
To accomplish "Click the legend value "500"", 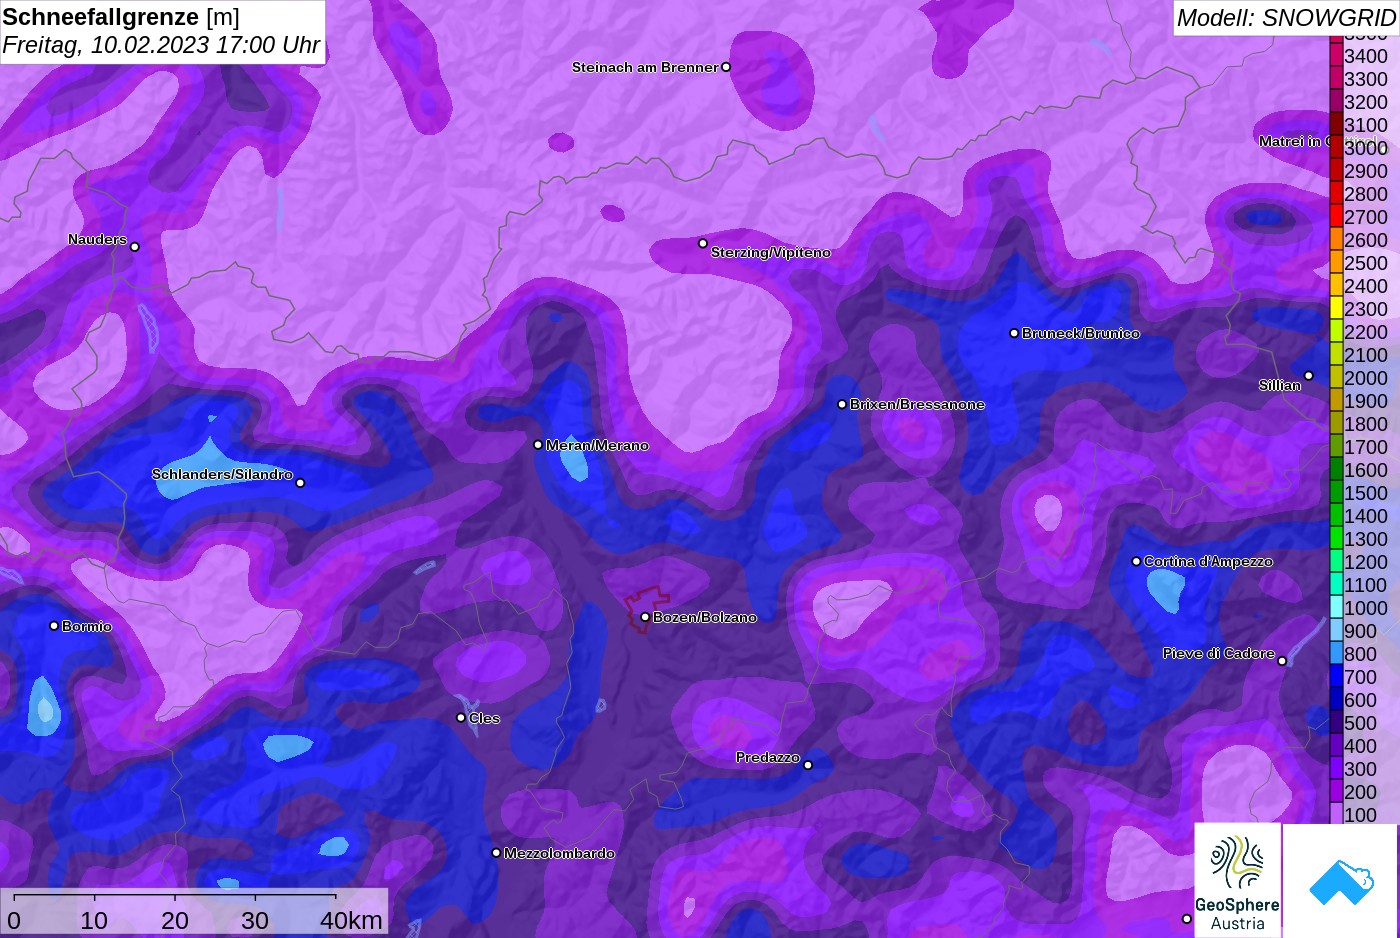I will (x=1361, y=723).
